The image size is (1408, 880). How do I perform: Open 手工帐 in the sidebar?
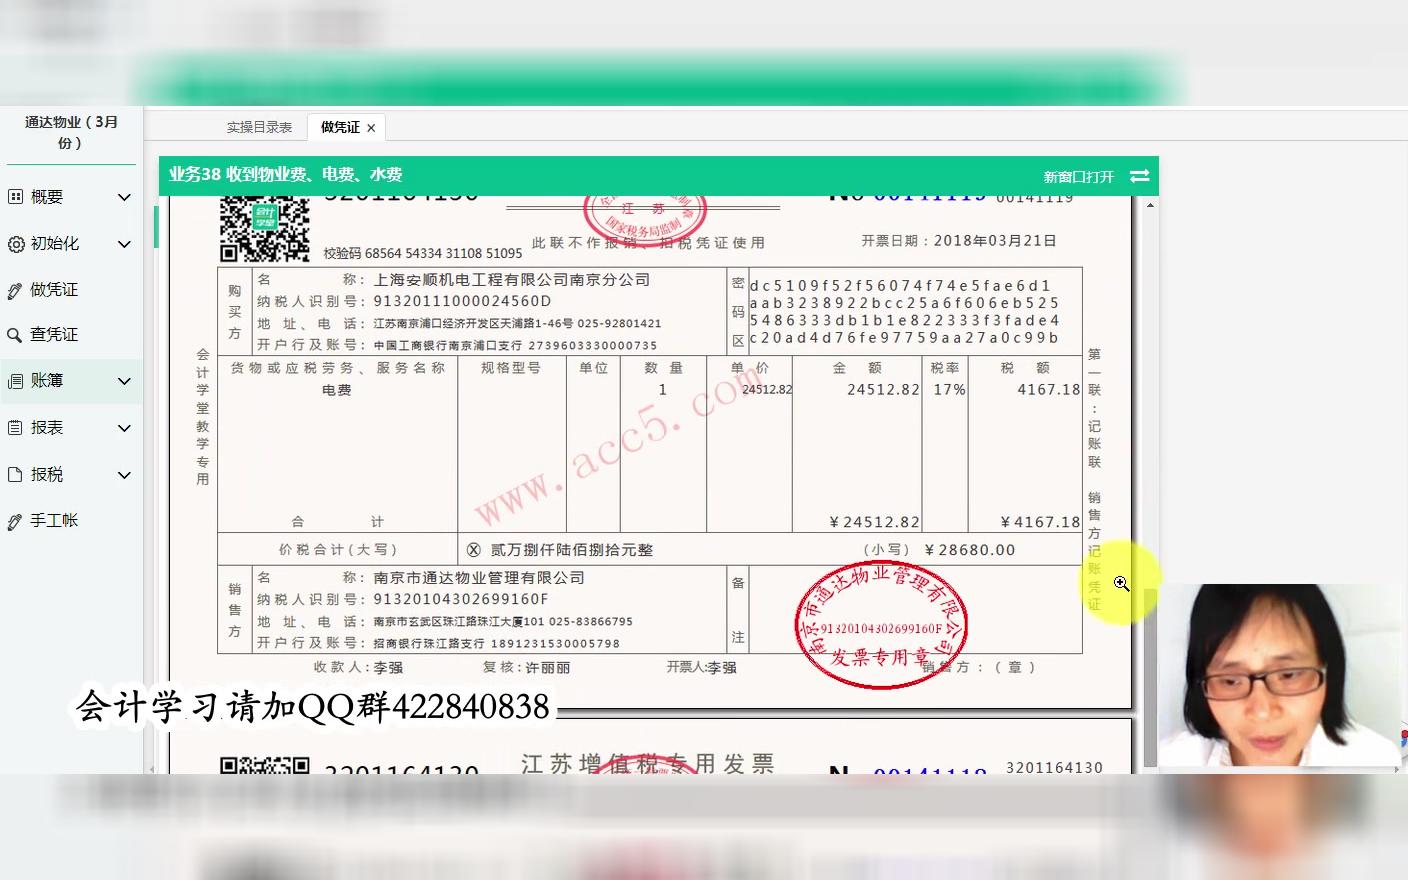(x=54, y=521)
